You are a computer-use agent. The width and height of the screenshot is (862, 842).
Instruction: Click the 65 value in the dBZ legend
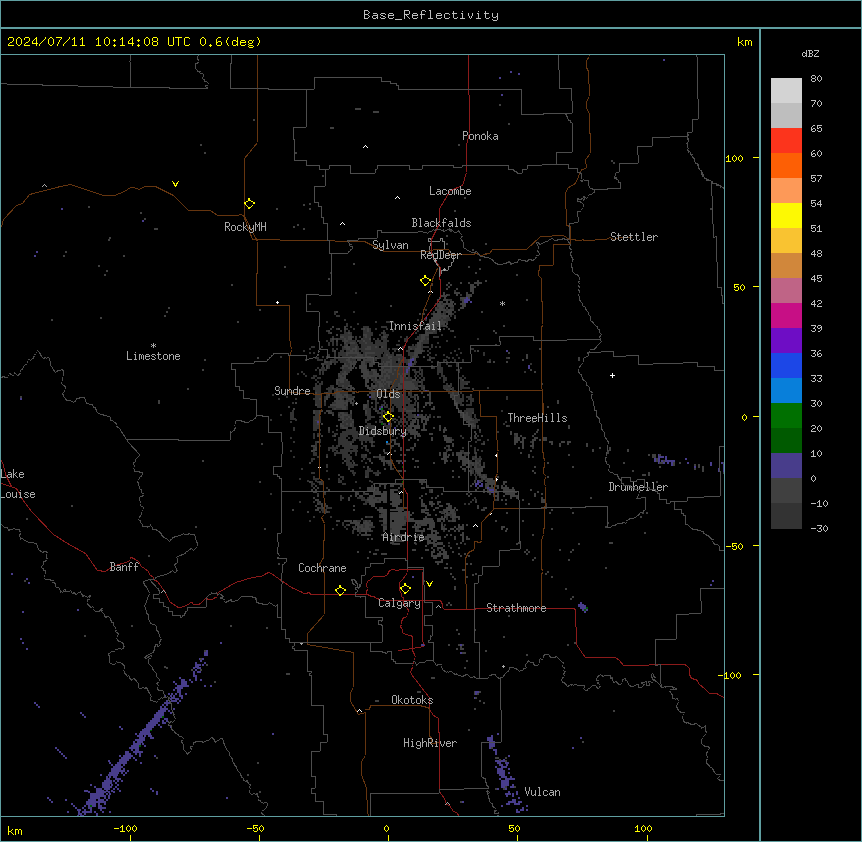pyautogui.click(x=816, y=128)
